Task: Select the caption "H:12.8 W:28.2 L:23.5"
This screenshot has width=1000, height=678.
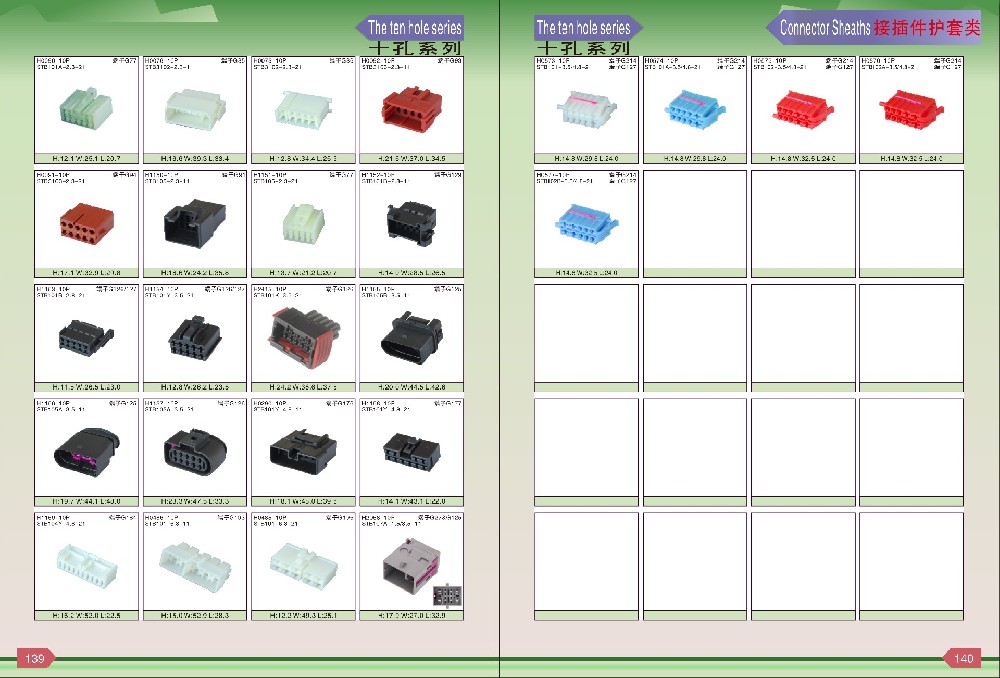Action: click(195, 387)
